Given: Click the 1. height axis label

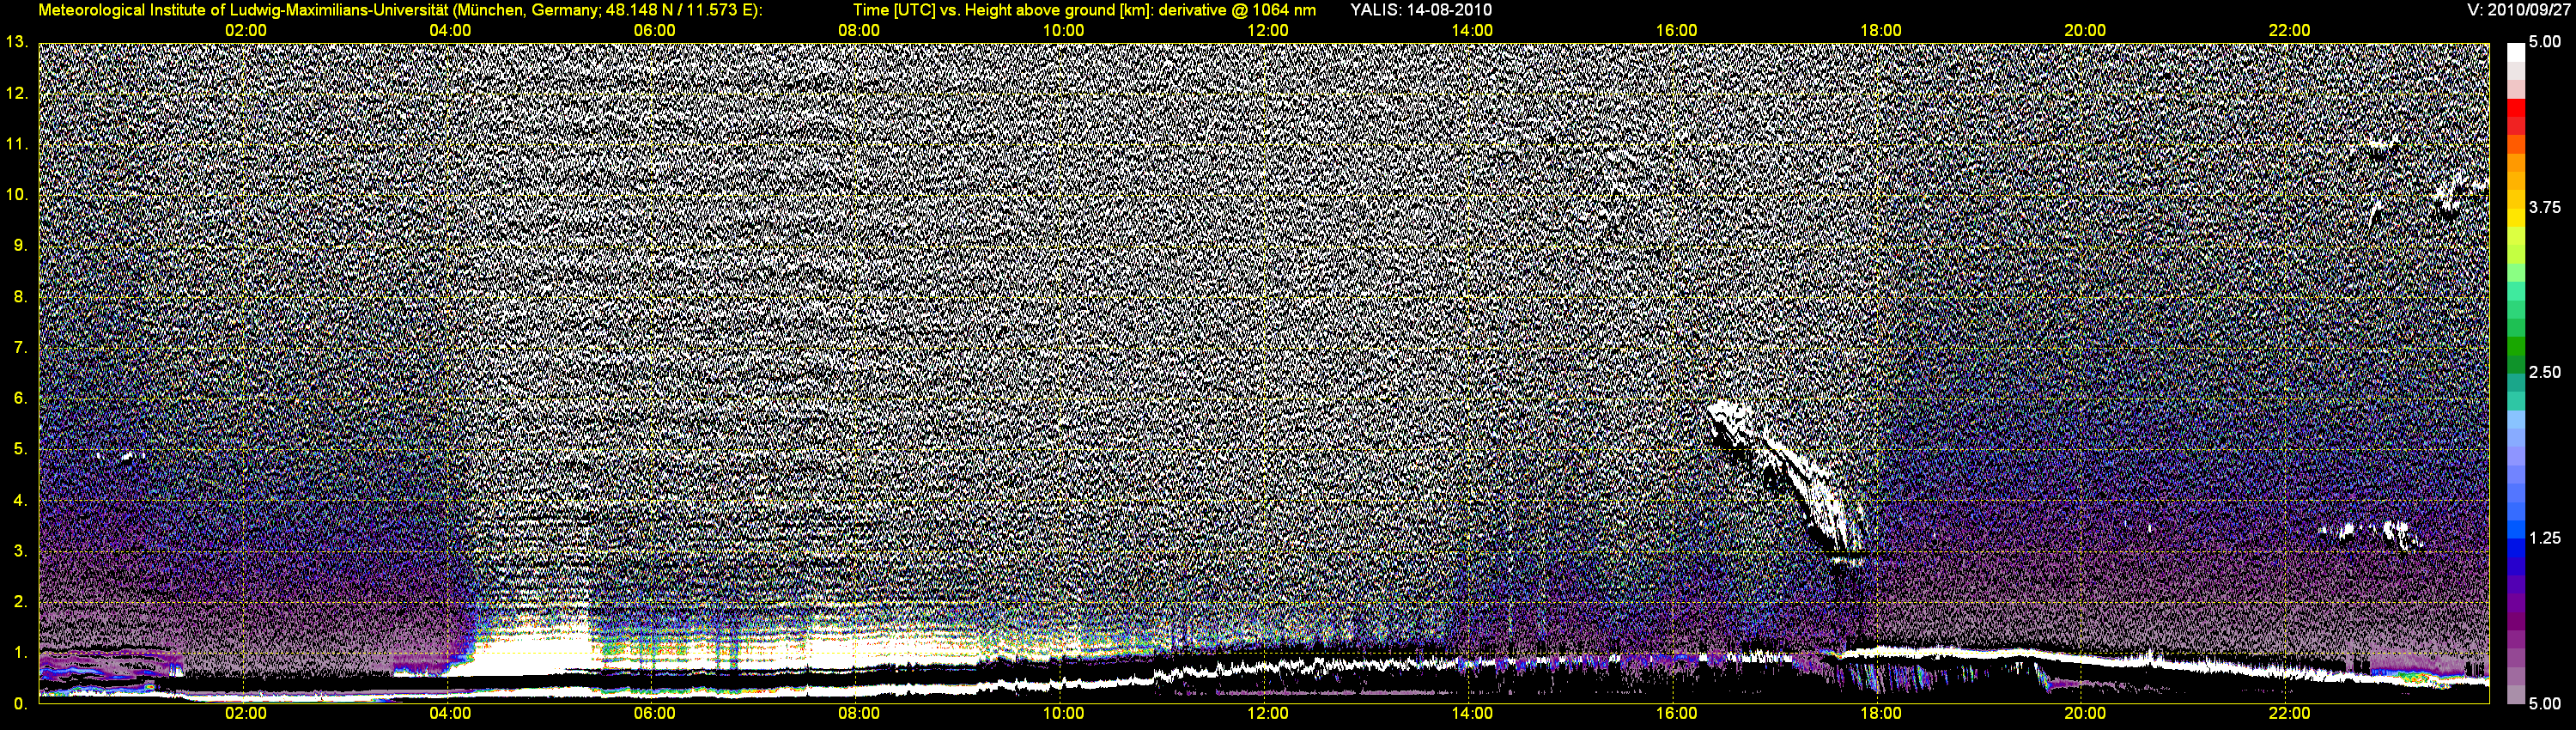Looking at the screenshot, I should click(x=20, y=653).
